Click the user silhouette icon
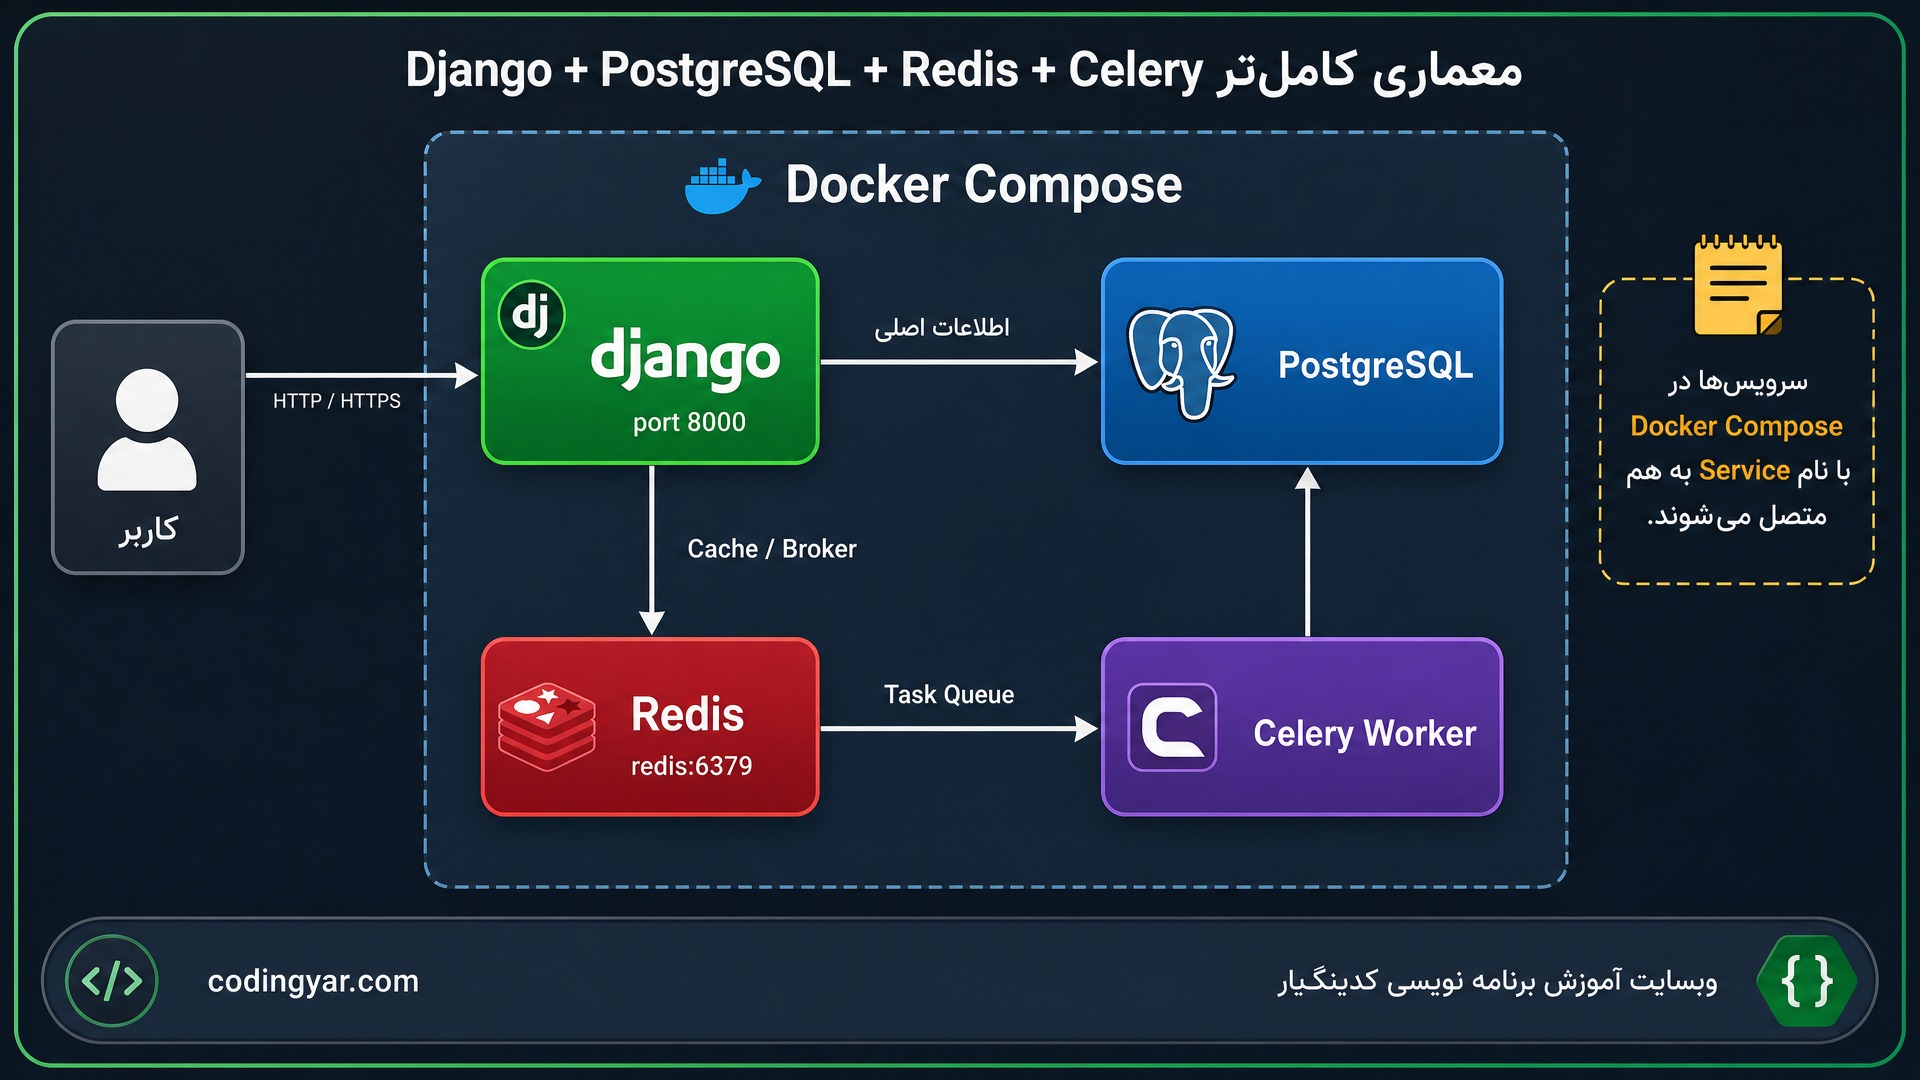Screen dimensions: 1920x1080 (x=147, y=430)
